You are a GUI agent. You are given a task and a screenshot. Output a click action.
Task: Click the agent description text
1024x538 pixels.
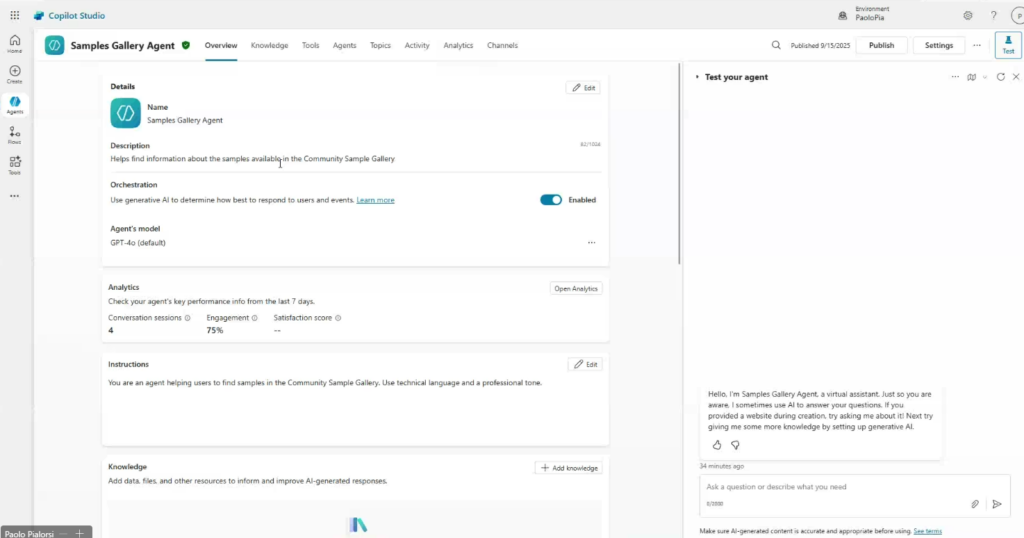coord(253,159)
